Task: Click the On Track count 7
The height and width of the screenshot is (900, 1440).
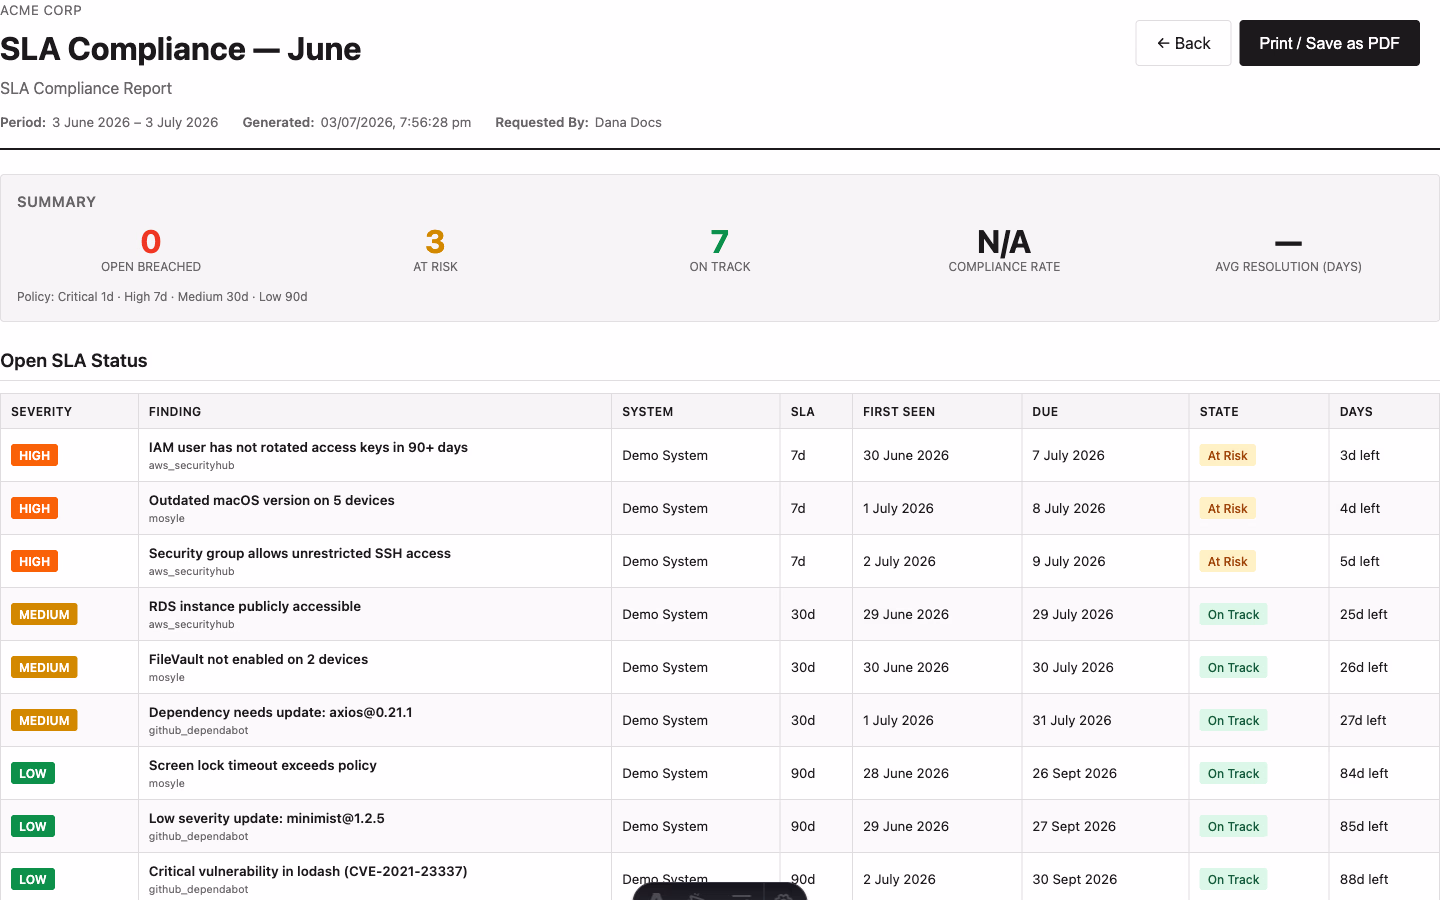Action: [720, 241]
